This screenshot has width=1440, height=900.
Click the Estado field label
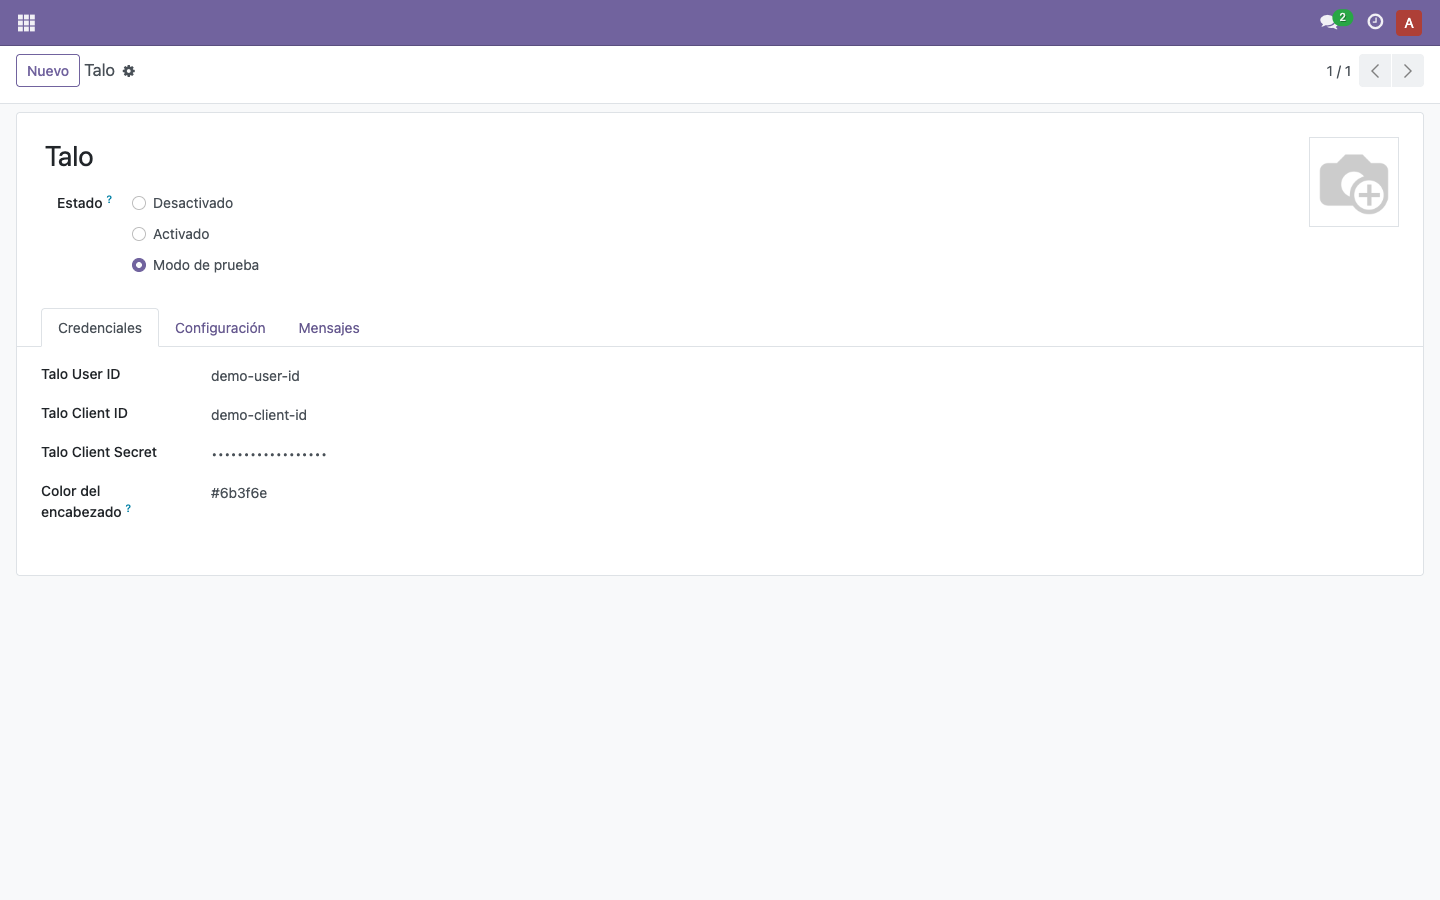pos(79,203)
